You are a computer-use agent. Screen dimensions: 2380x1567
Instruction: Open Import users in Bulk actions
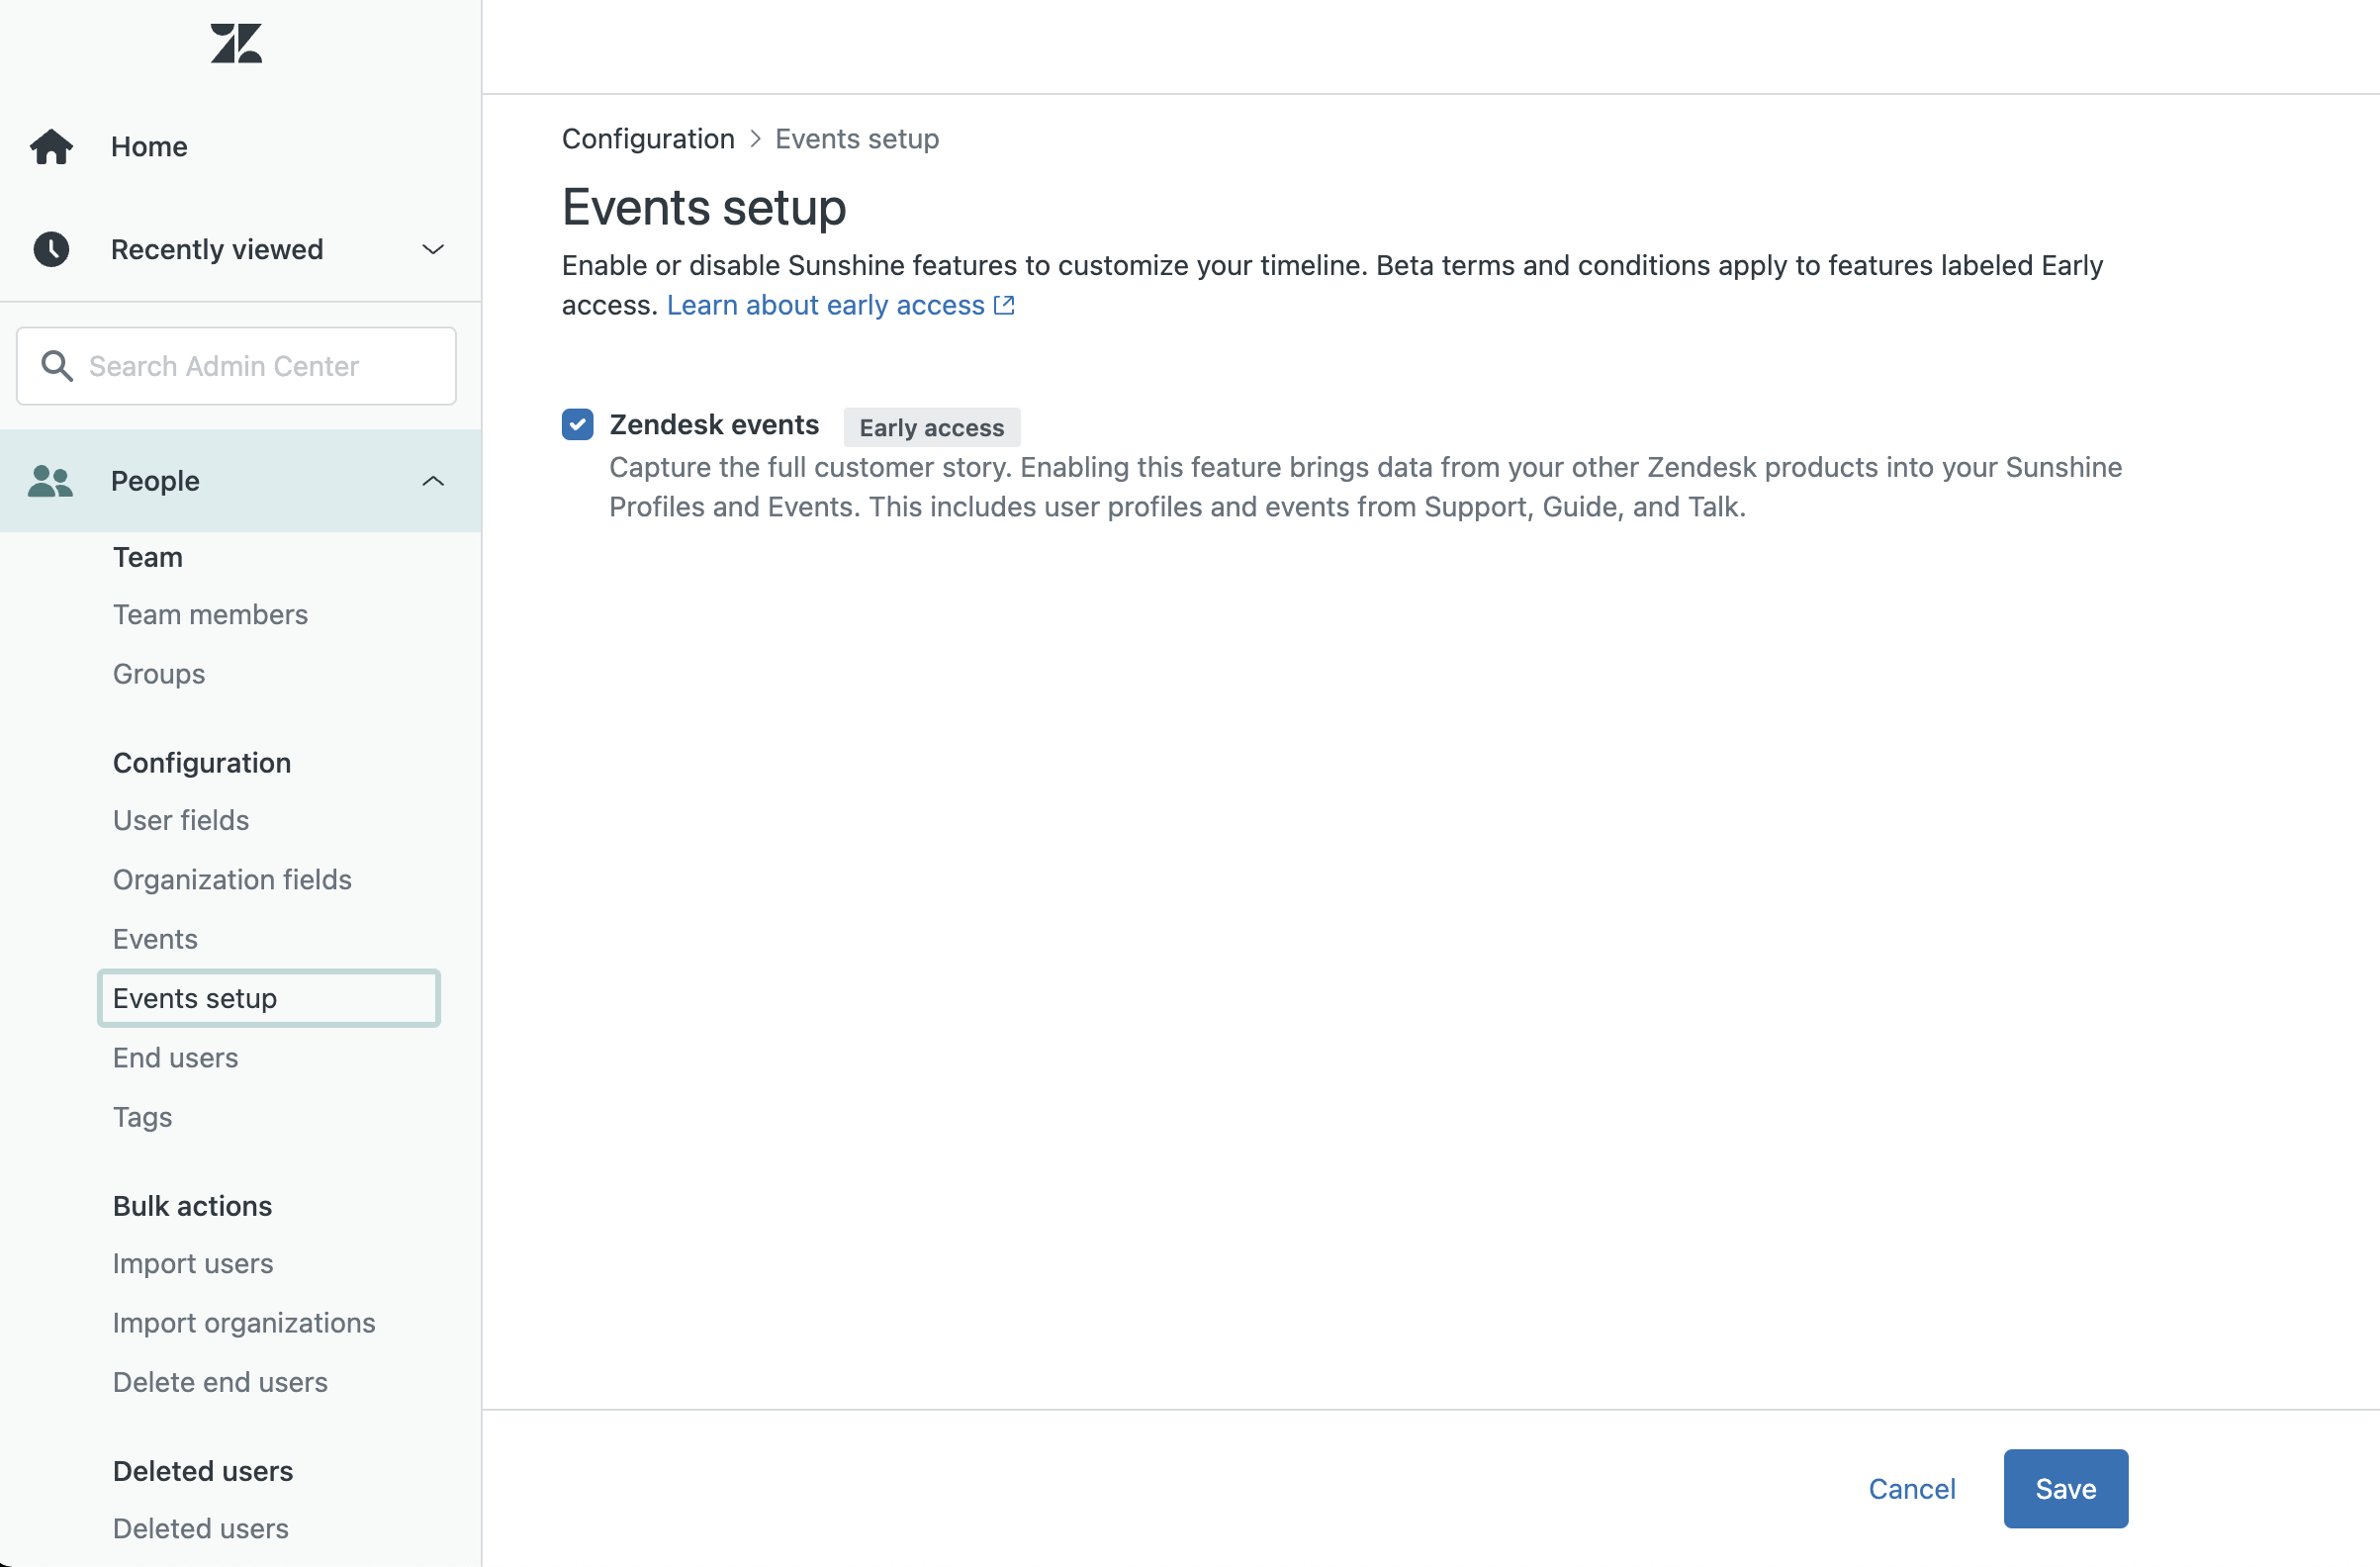tap(192, 1263)
